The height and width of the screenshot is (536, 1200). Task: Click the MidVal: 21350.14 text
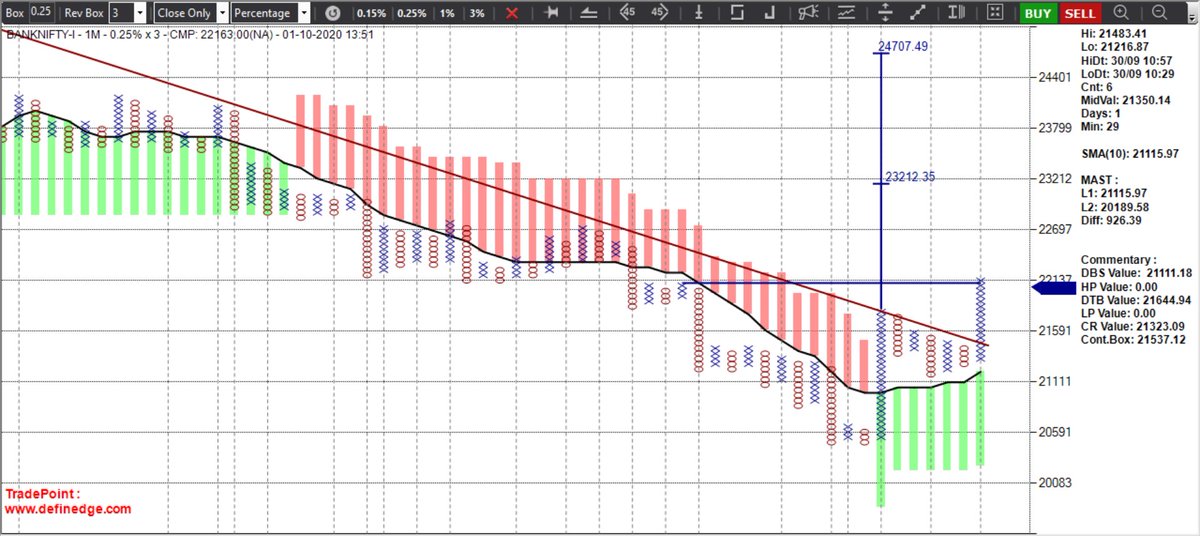click(x=1126, y=100)
